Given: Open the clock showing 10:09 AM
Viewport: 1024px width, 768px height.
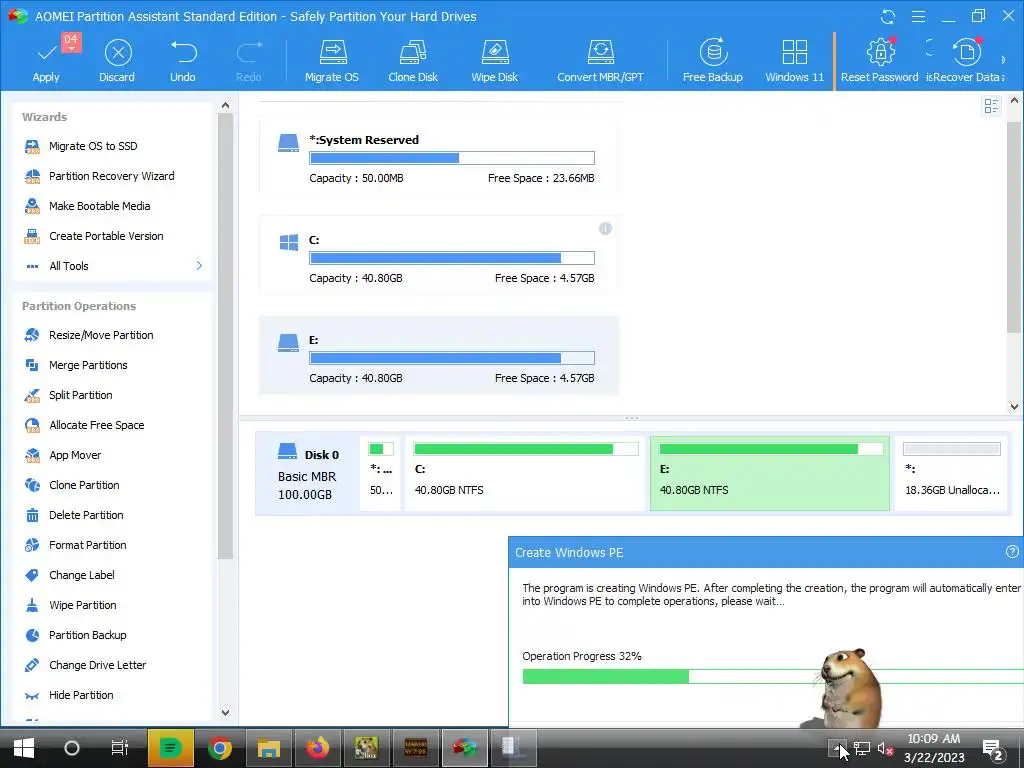Looking at the screenshot, I should [x=934, y=748].
